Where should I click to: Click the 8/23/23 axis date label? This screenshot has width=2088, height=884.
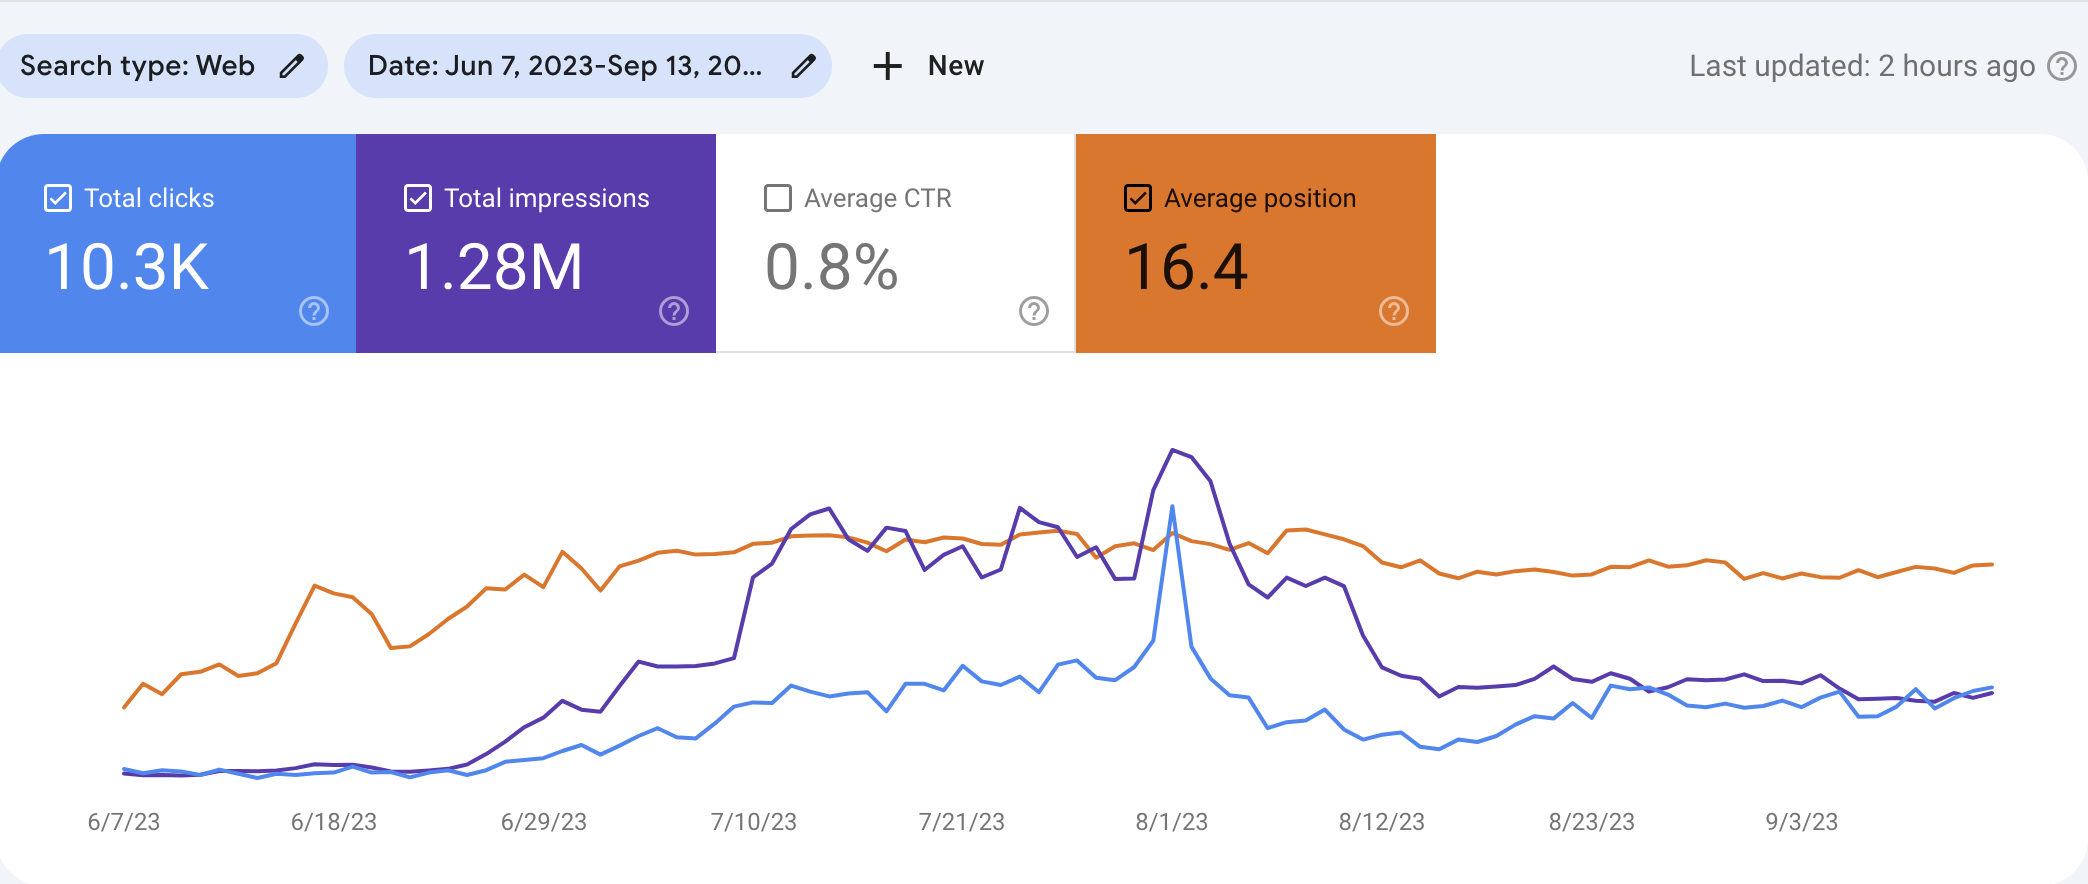click(x=1592, y=822)
